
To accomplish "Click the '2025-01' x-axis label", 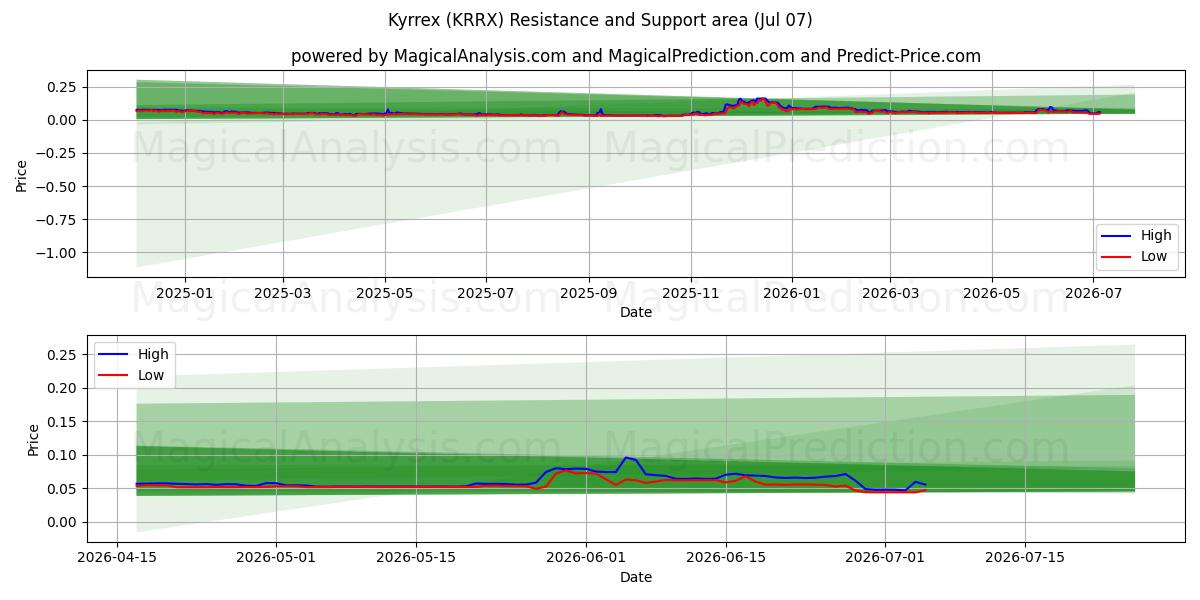I will [x=184, y=293].
